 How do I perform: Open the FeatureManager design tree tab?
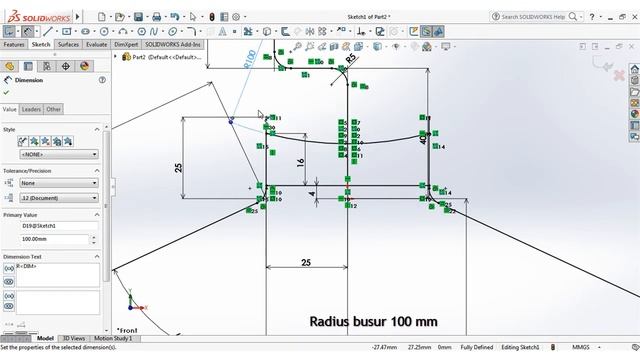[9, 66]
